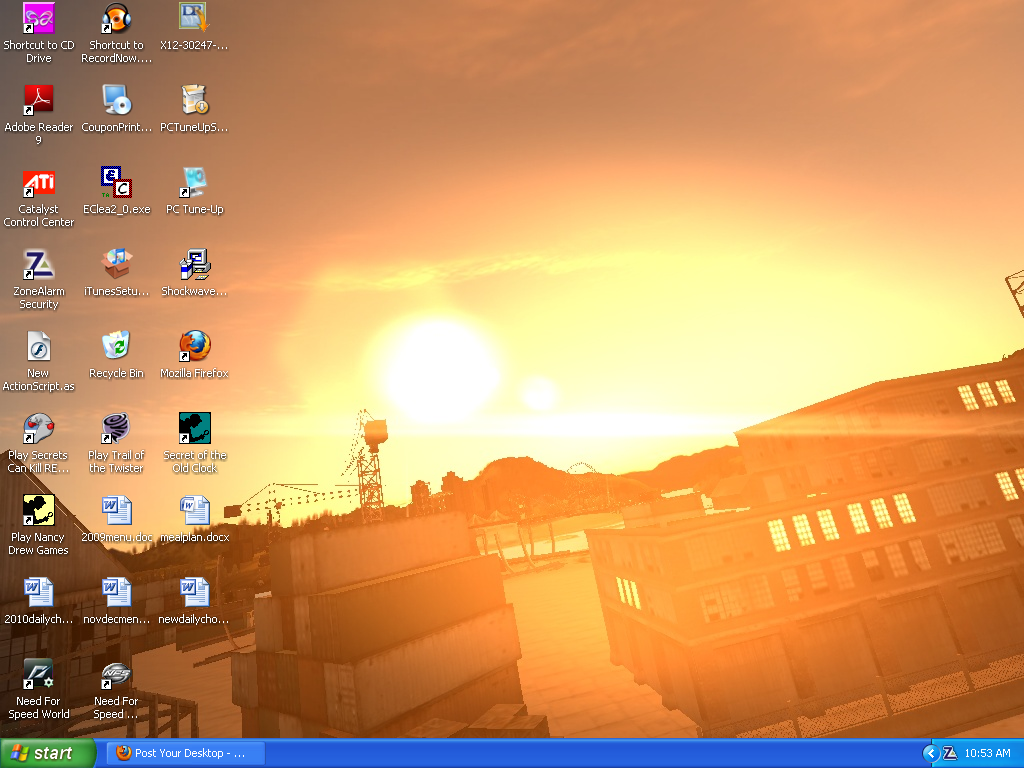Click the Post Your Desktop taskbar button
The height and width of the screenshot is (768, 1024).
(186, 753)
